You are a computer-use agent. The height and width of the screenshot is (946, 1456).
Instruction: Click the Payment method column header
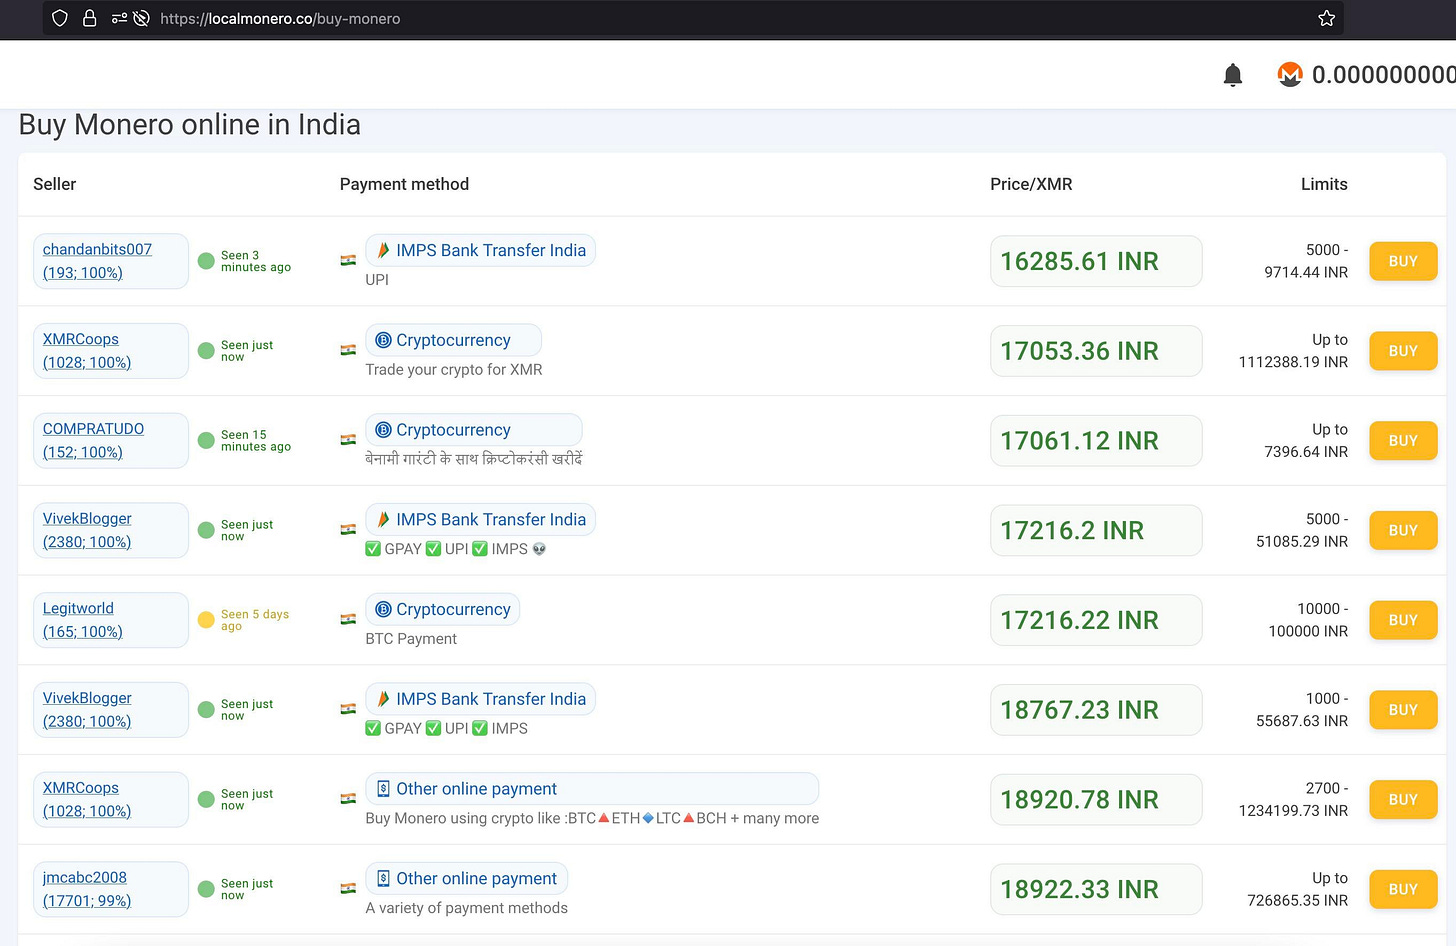[404, 184]
